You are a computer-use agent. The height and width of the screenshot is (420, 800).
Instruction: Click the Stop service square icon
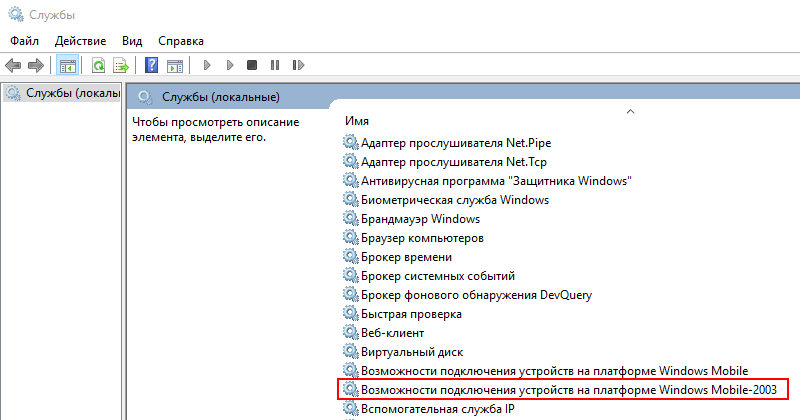(x=252, y=65)
